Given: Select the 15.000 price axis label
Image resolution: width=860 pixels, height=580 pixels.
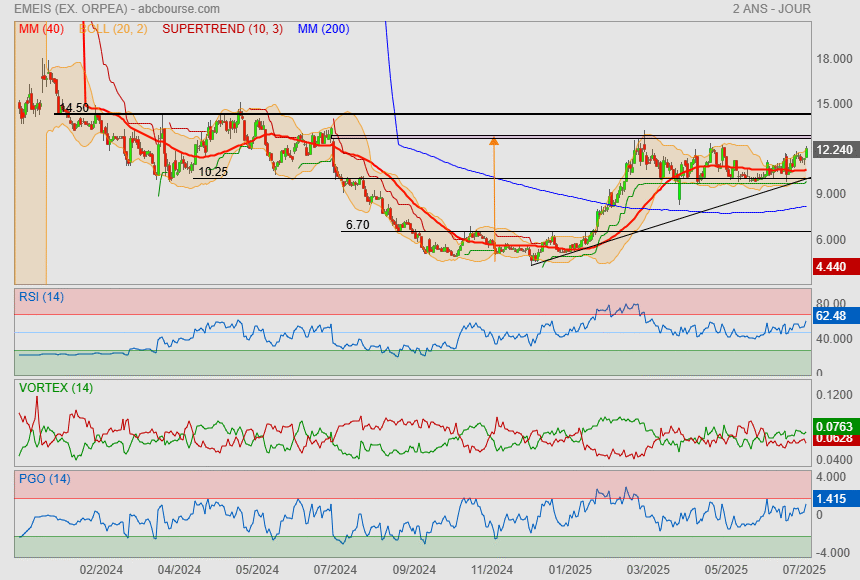Looking at the screenshot, I should click(834, 104).
